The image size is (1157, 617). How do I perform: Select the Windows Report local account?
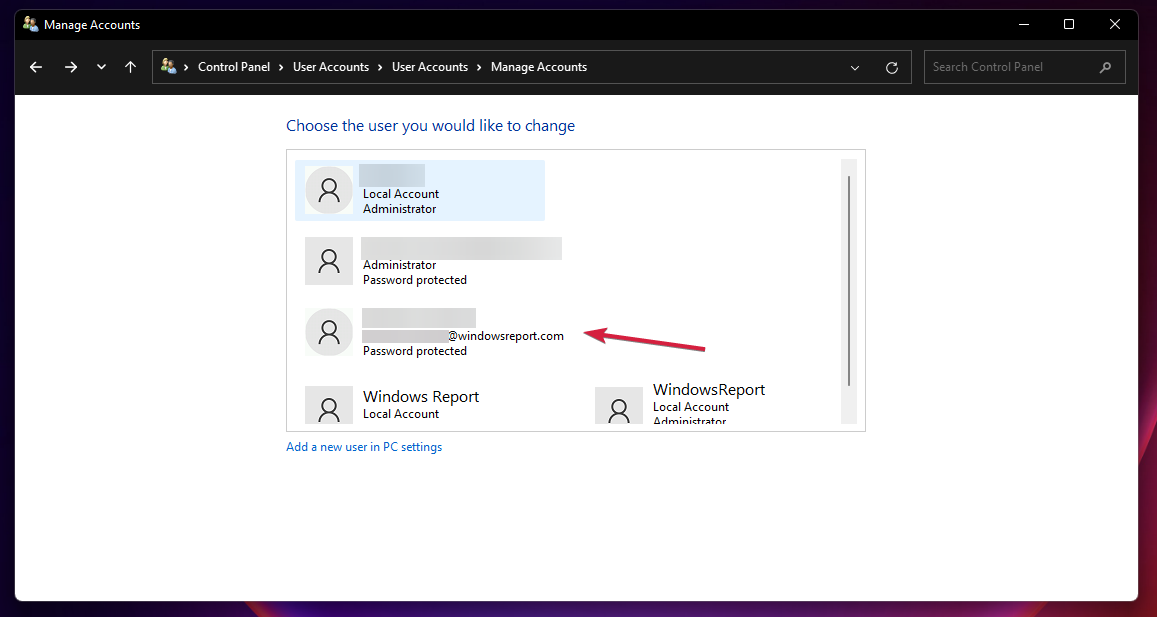pyautogui.click(x=421, y=404)
